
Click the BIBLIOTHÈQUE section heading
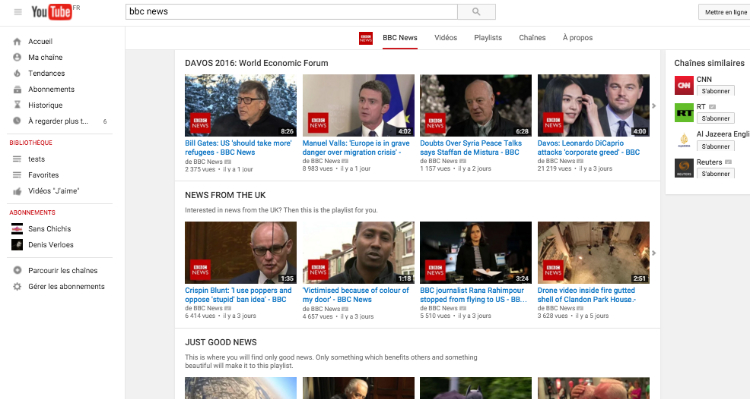(x=31, y=143)
